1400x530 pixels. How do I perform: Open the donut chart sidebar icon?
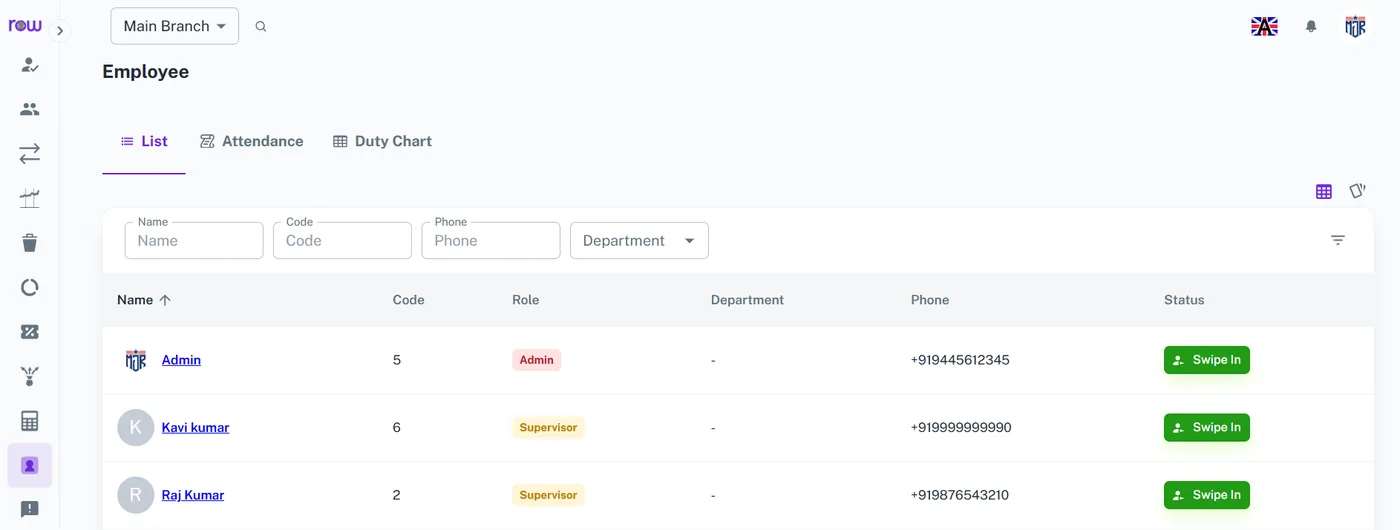point(30,287)
